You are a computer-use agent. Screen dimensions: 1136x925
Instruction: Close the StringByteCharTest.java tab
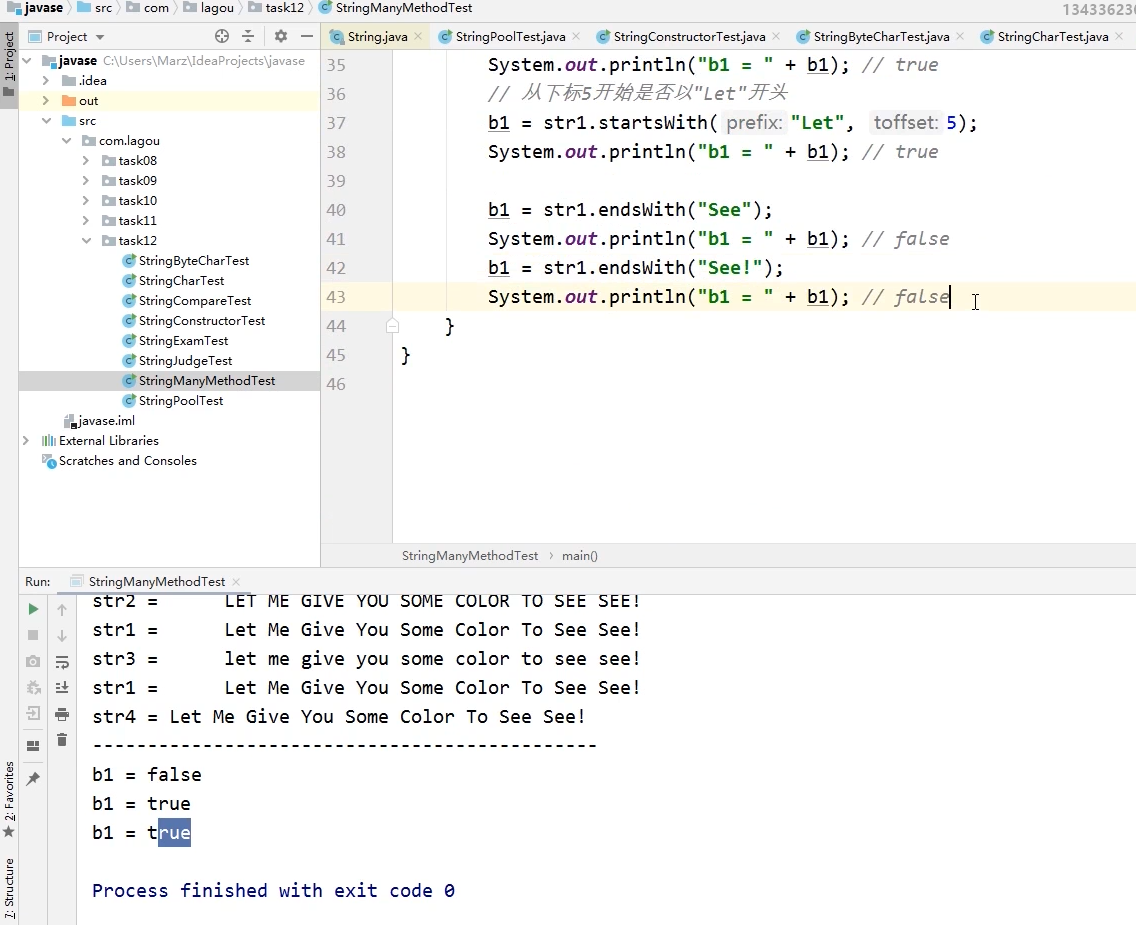pos(960,36)
